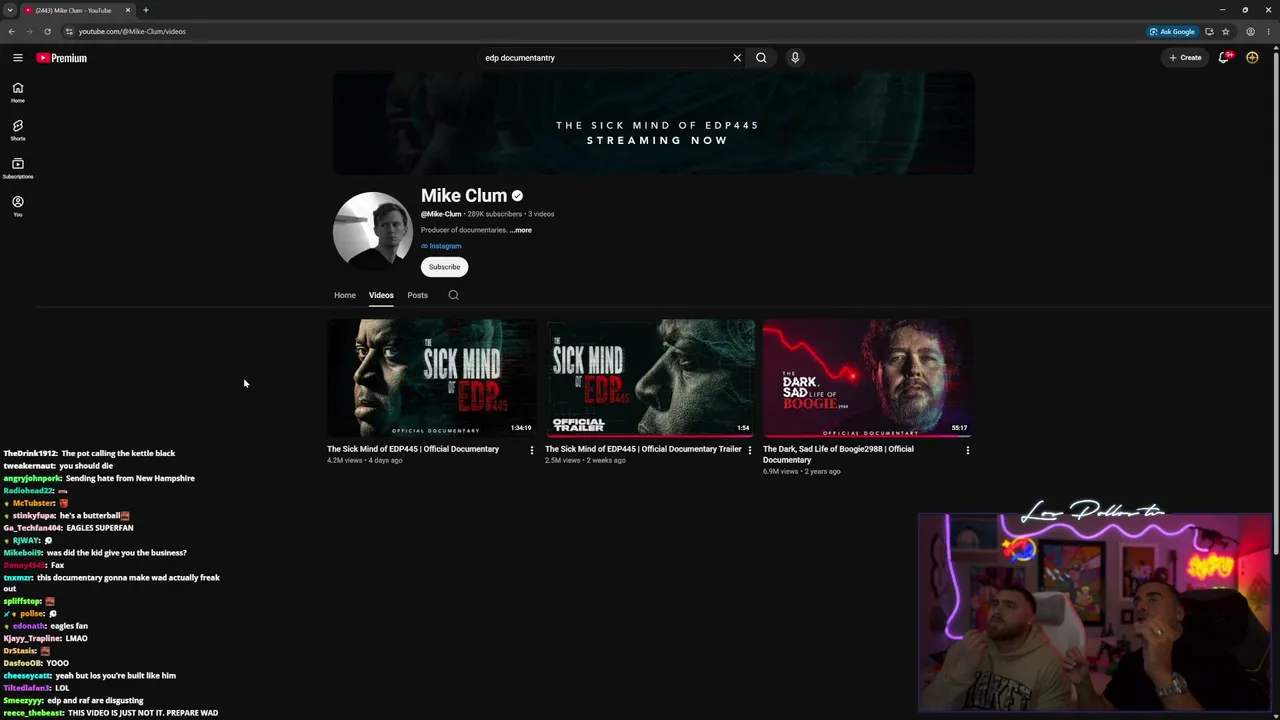Open options menu for Boogie2988 documentary
Screen dimensions: 1280x720
tap(967, 450)
